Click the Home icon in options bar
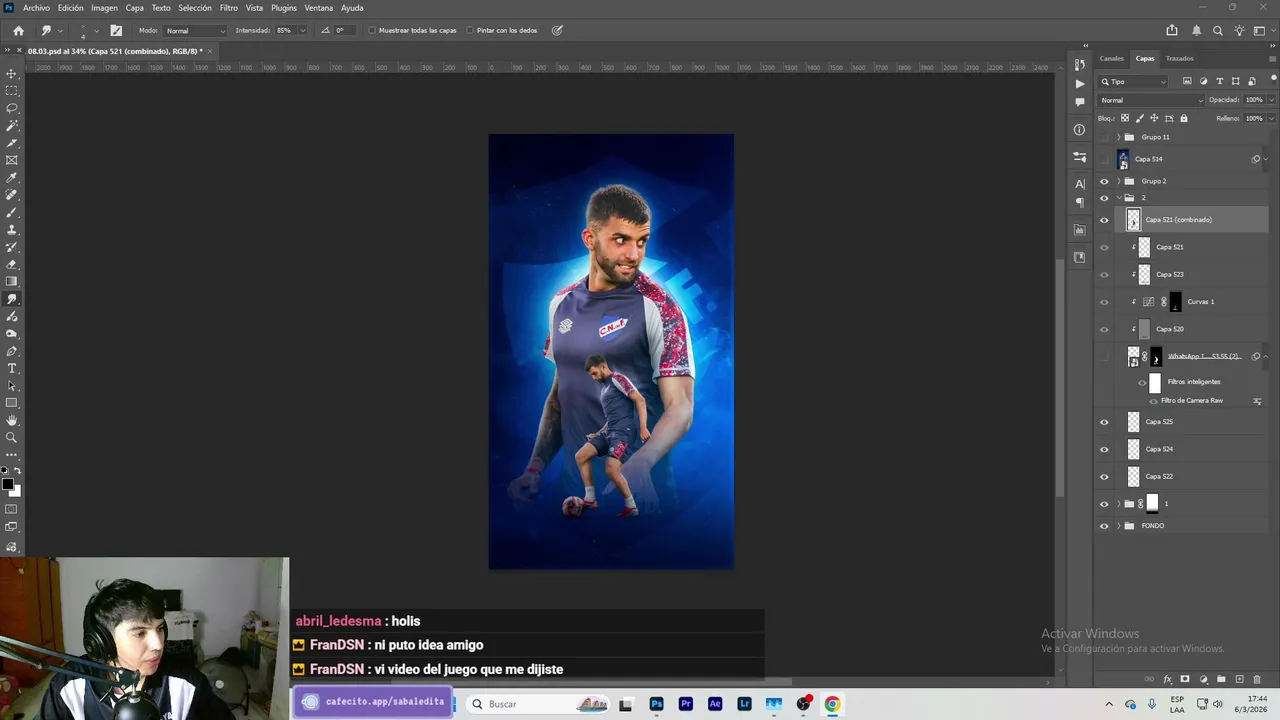Image resolution: width=1280 pixels, height=720 pixels. [18, 30]
